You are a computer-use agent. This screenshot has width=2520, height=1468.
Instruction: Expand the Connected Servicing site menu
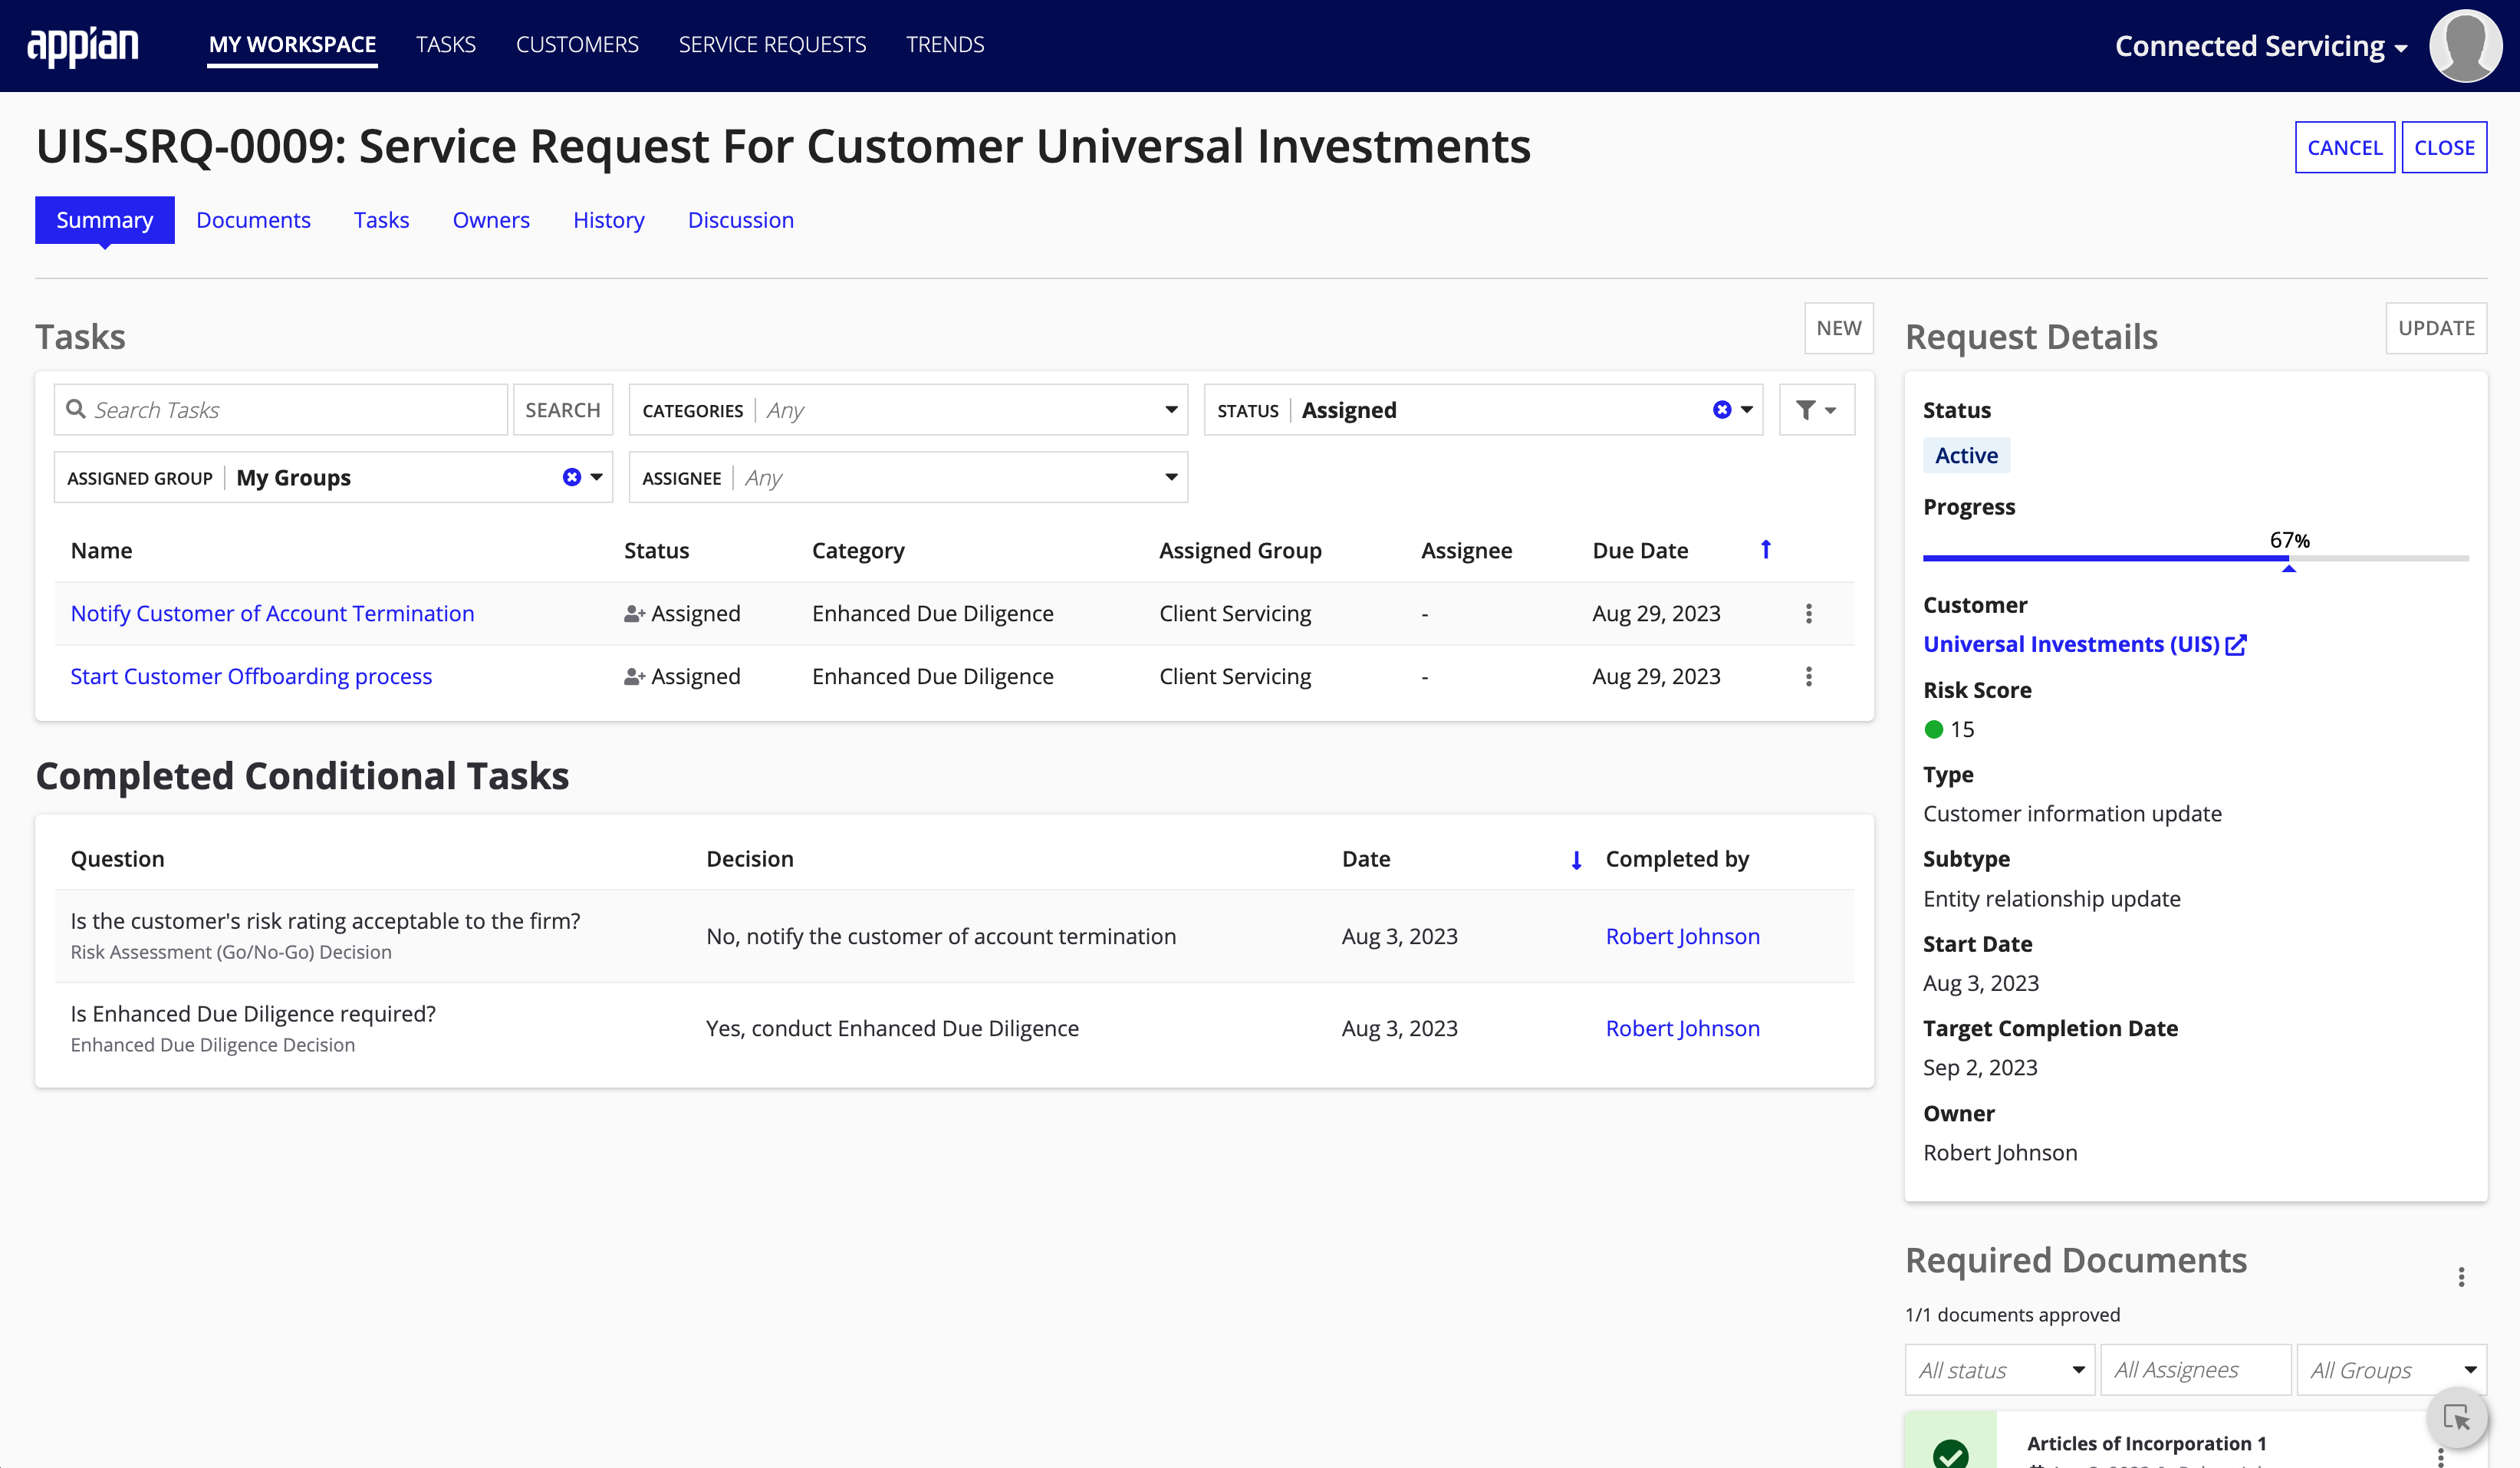2260,46
